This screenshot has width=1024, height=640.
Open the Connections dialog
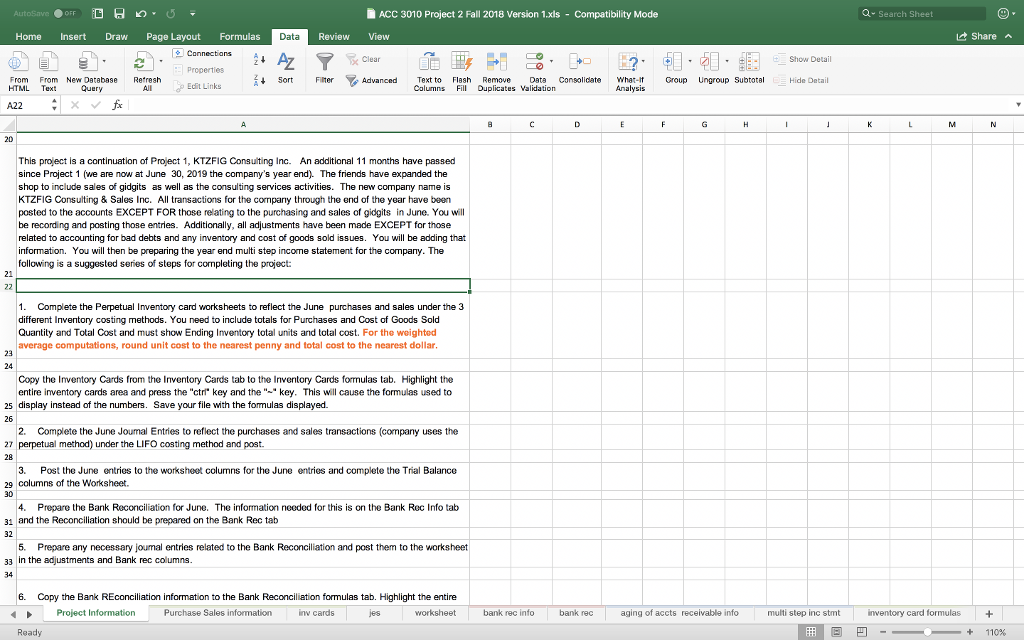click(202, 53)
